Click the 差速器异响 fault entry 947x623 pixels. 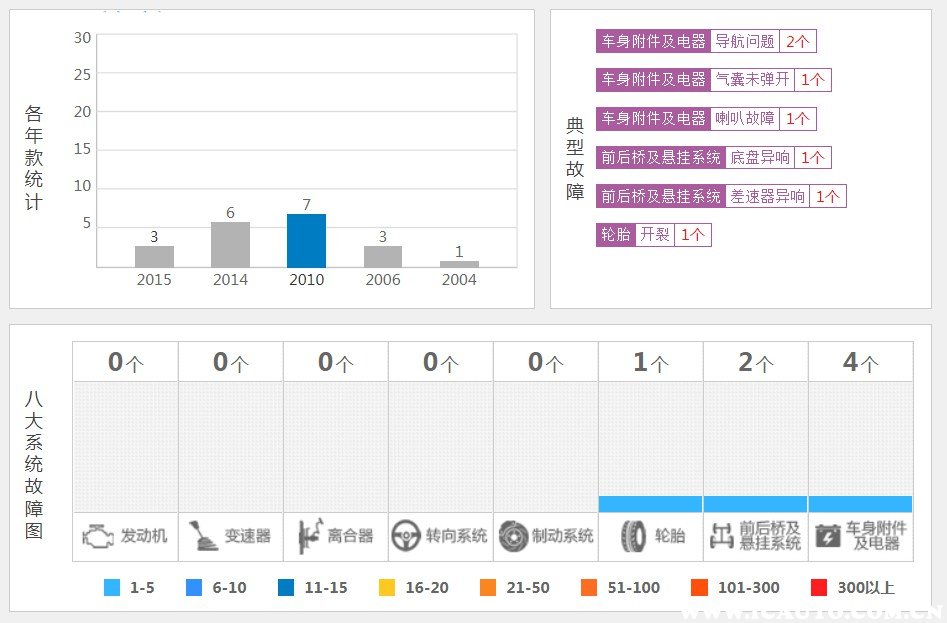767,196
